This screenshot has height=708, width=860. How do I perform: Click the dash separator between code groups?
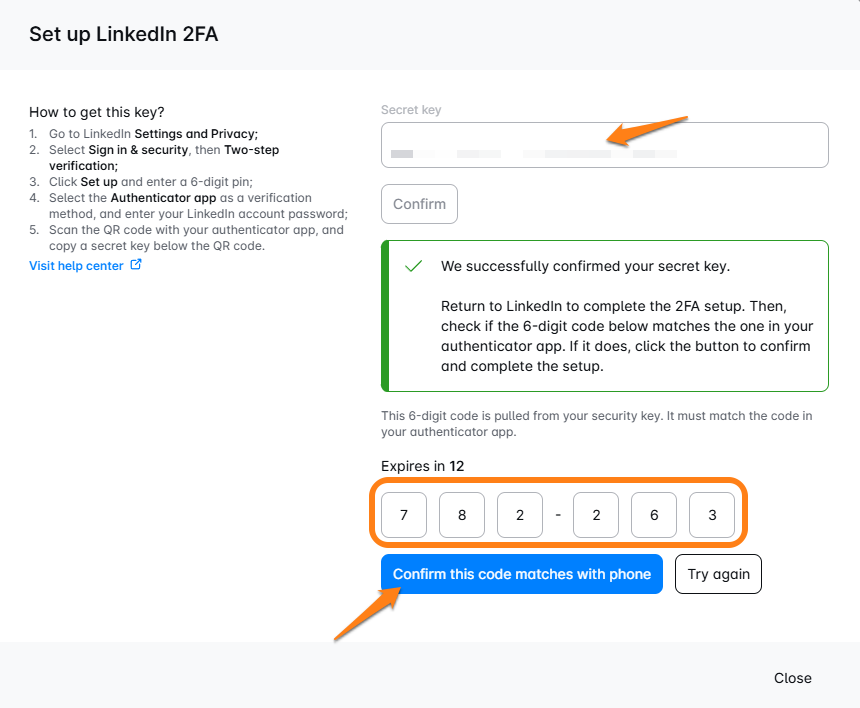[x=558, y=516]
